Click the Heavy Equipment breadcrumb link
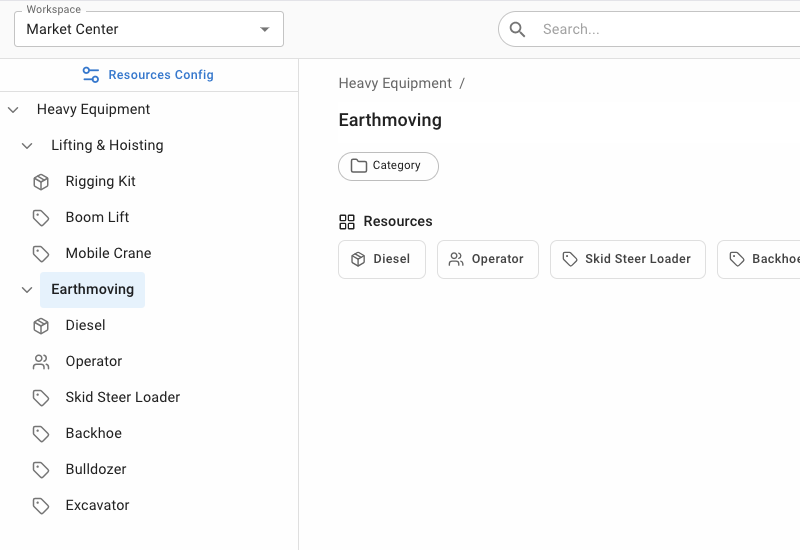The image size is (800, 550). point(395,83)
